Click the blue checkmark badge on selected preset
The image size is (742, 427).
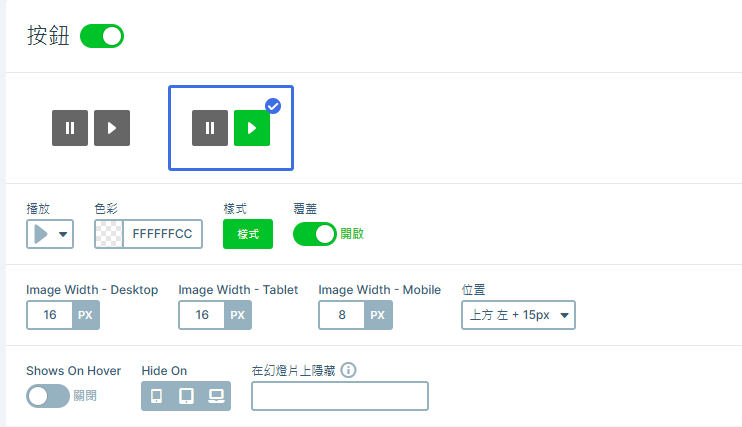tap(273, 106)
